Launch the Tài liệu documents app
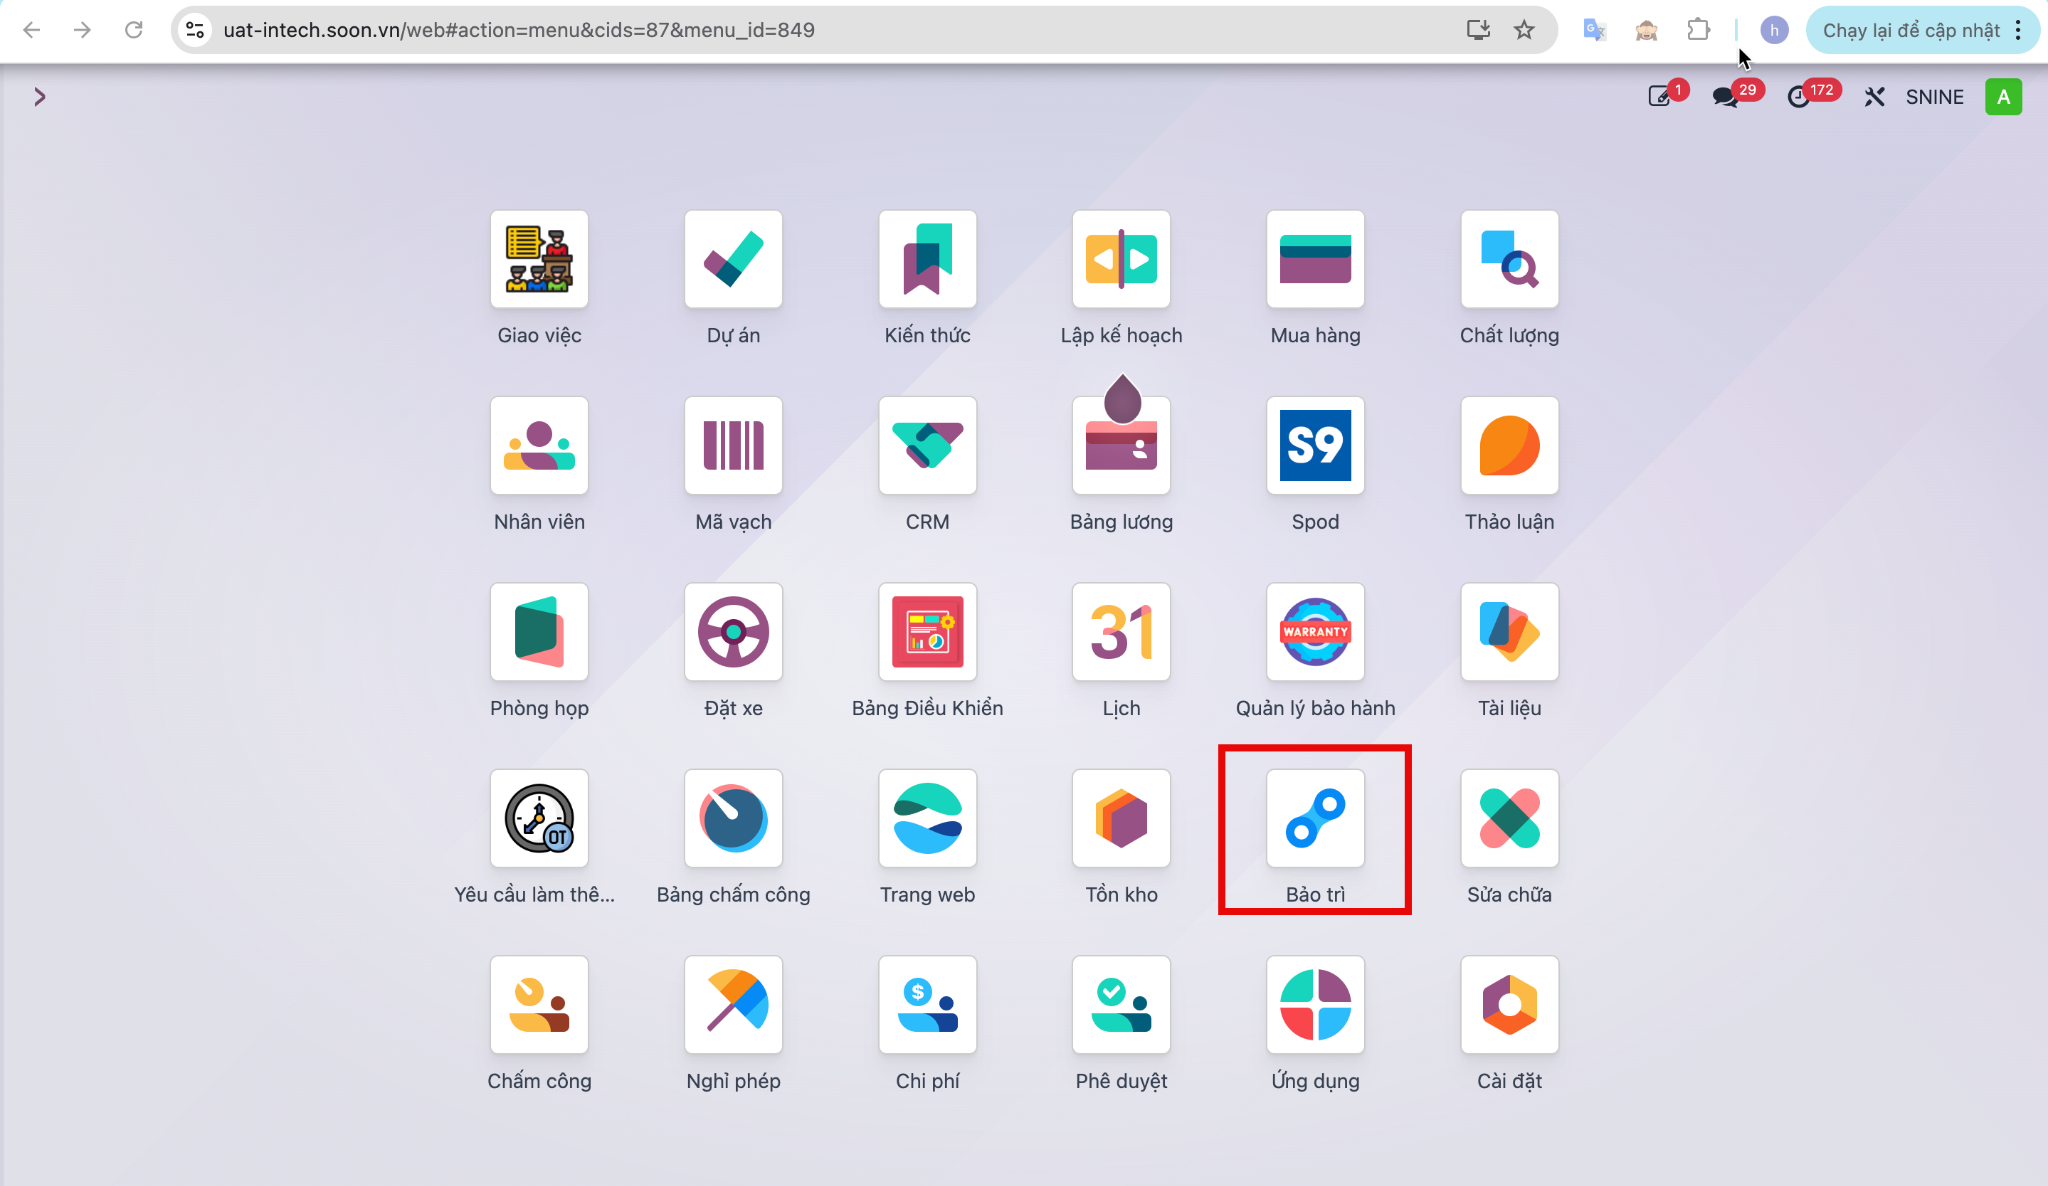Image resolution: width=2048 pixels, height=1186 pixels. 1509,632
